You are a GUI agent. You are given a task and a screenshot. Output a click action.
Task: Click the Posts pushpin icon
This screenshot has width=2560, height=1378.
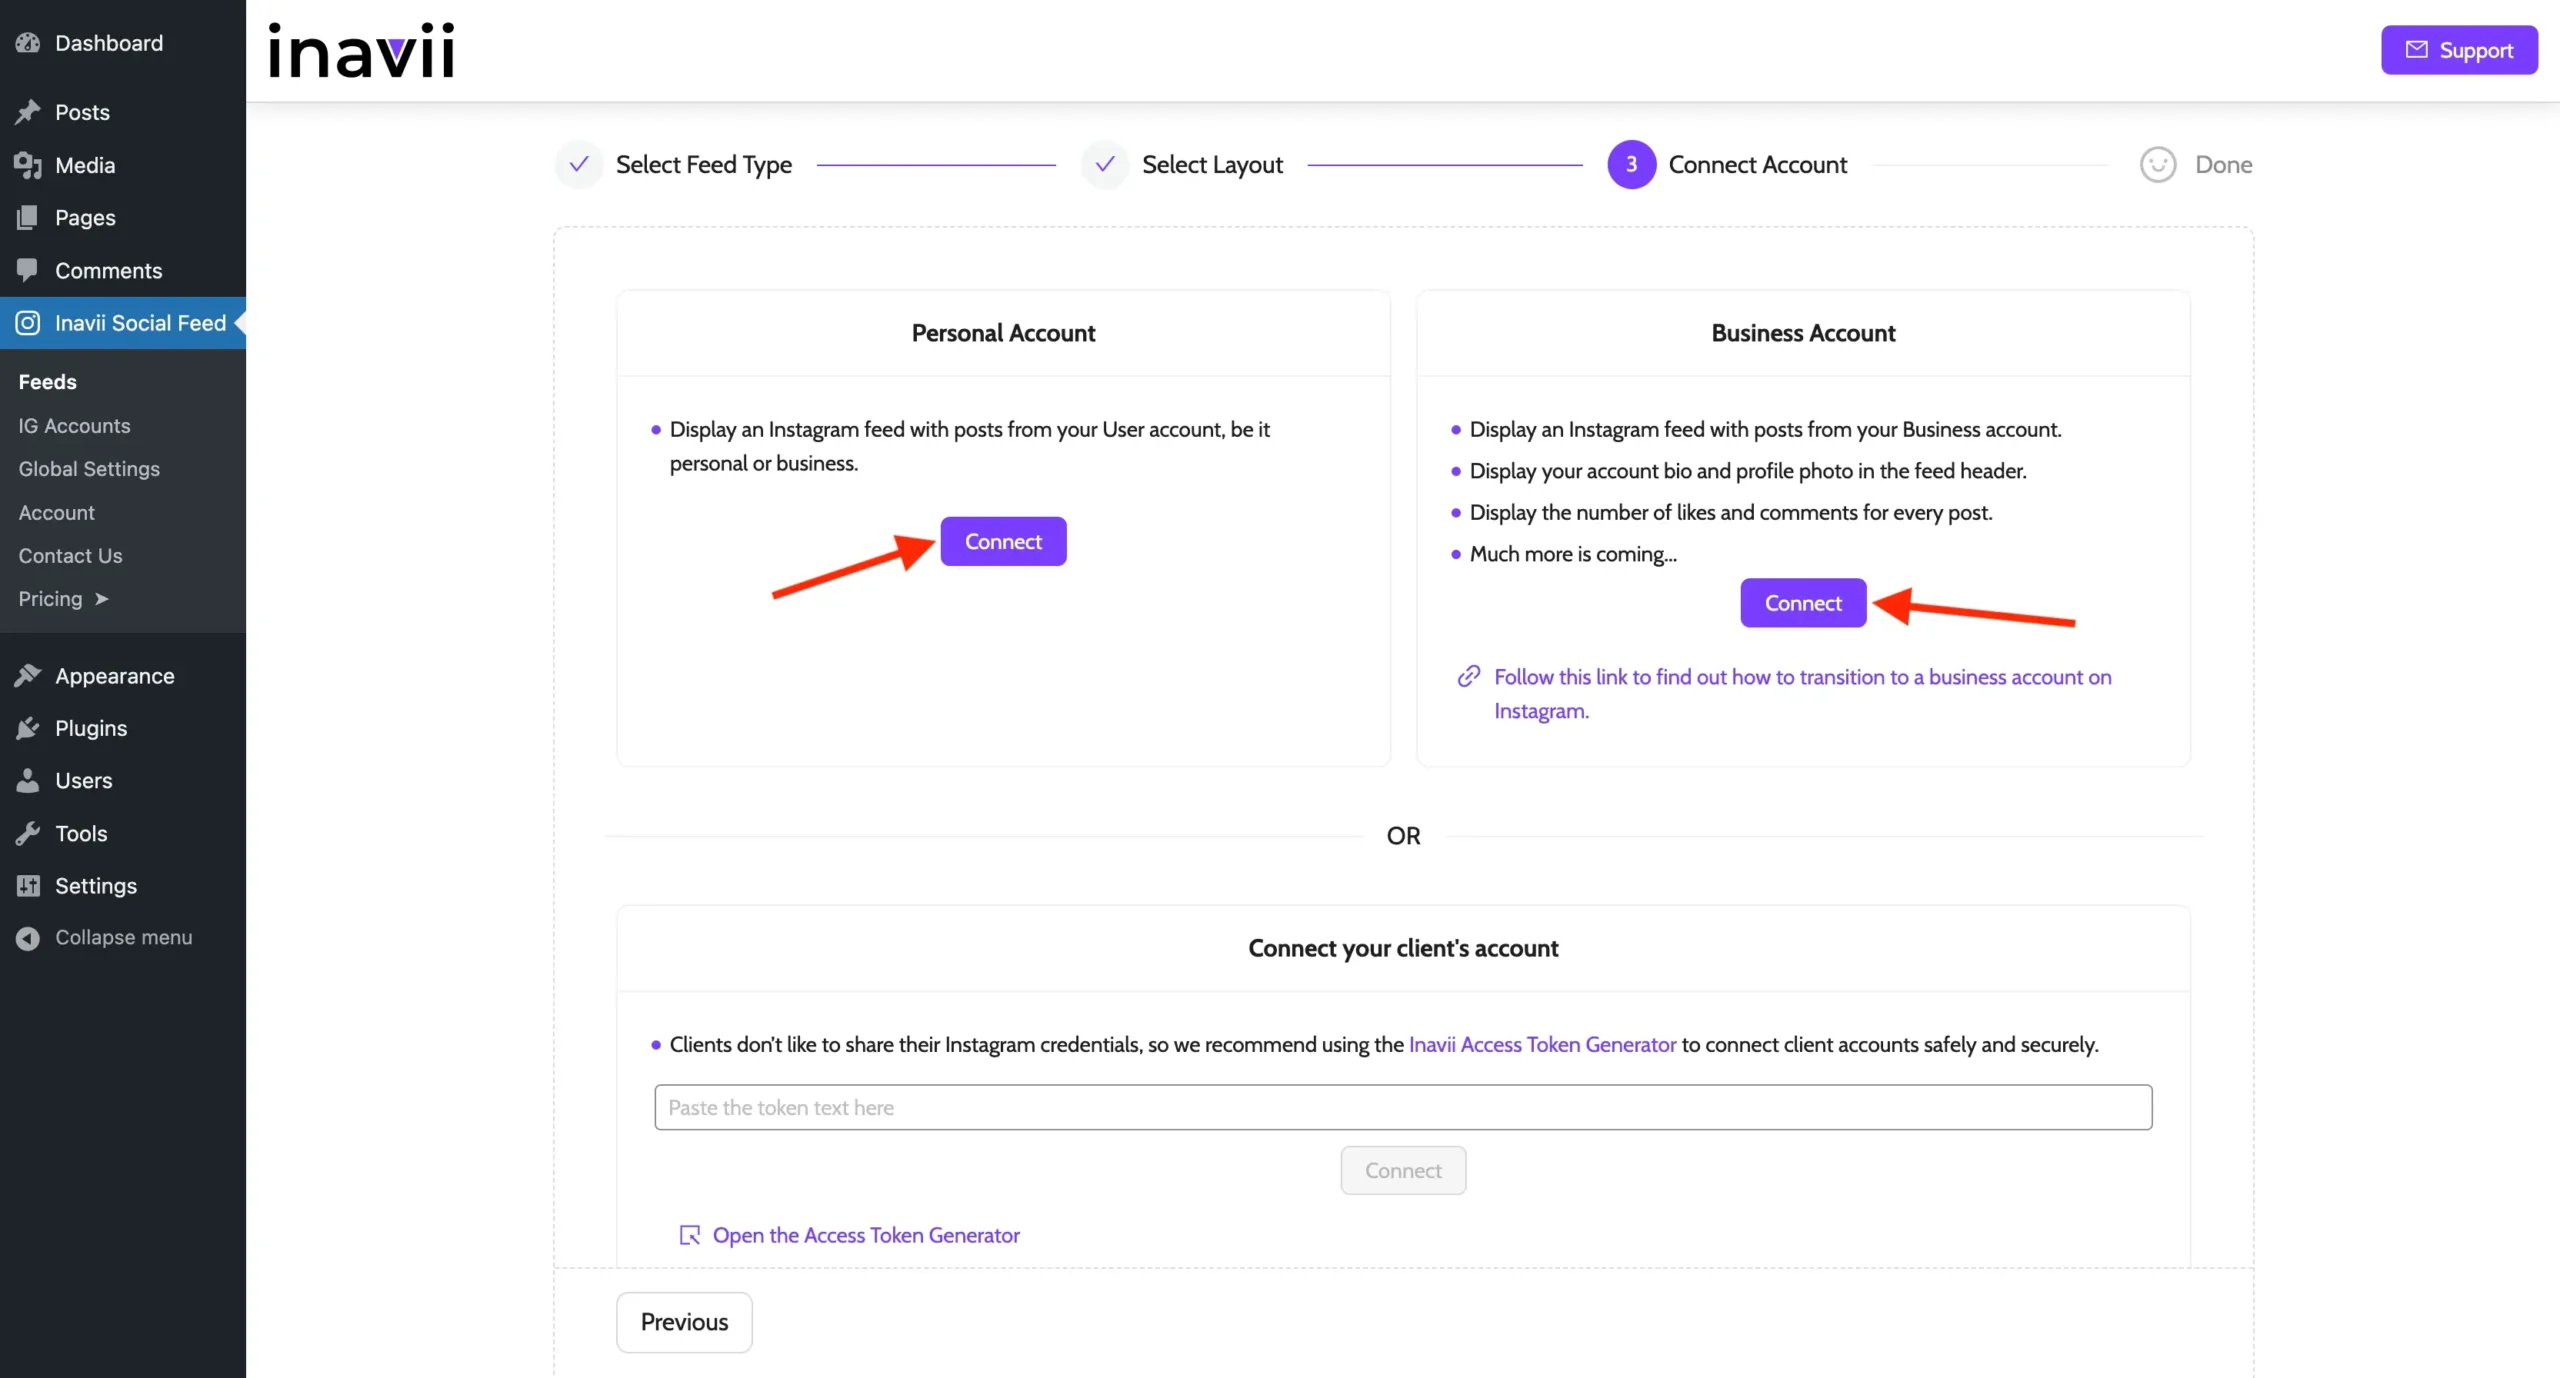point(28,112)
